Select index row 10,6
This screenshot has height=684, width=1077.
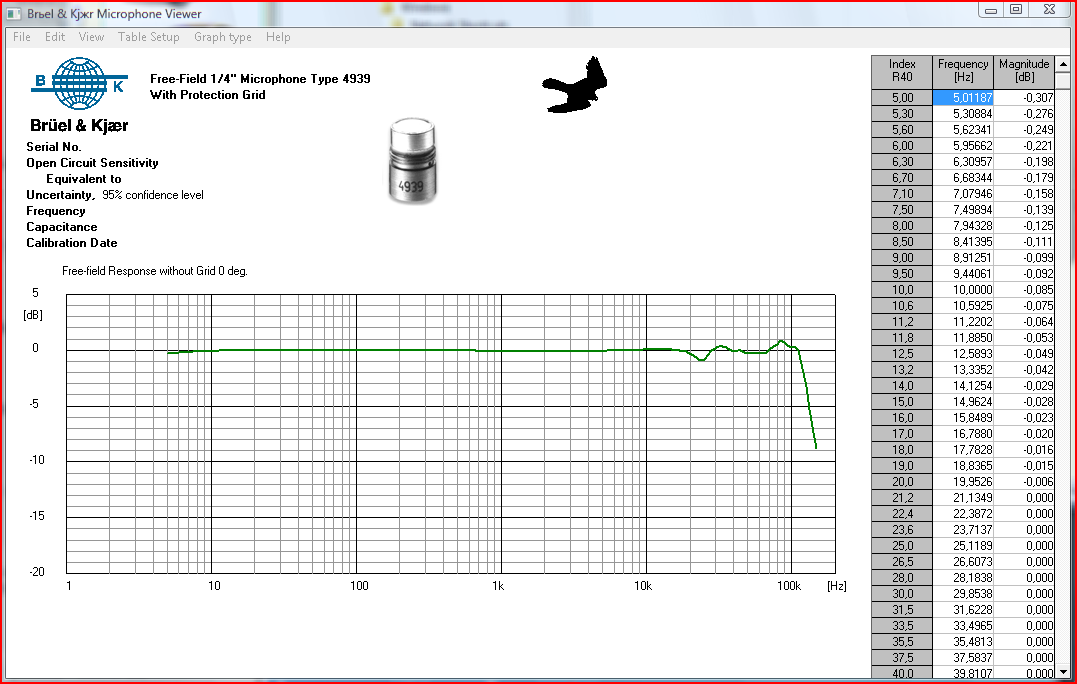902,306
